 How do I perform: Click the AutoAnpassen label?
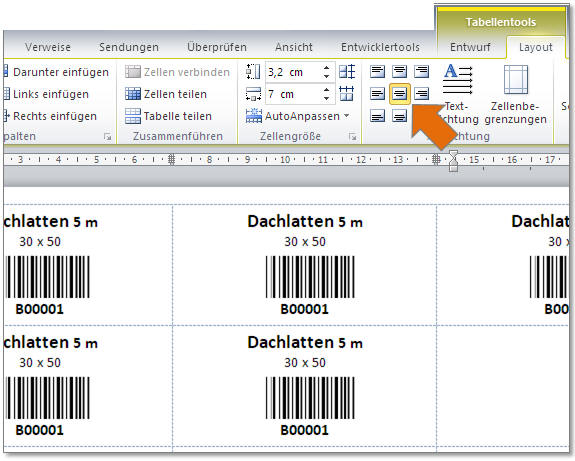tap(303, 116)
